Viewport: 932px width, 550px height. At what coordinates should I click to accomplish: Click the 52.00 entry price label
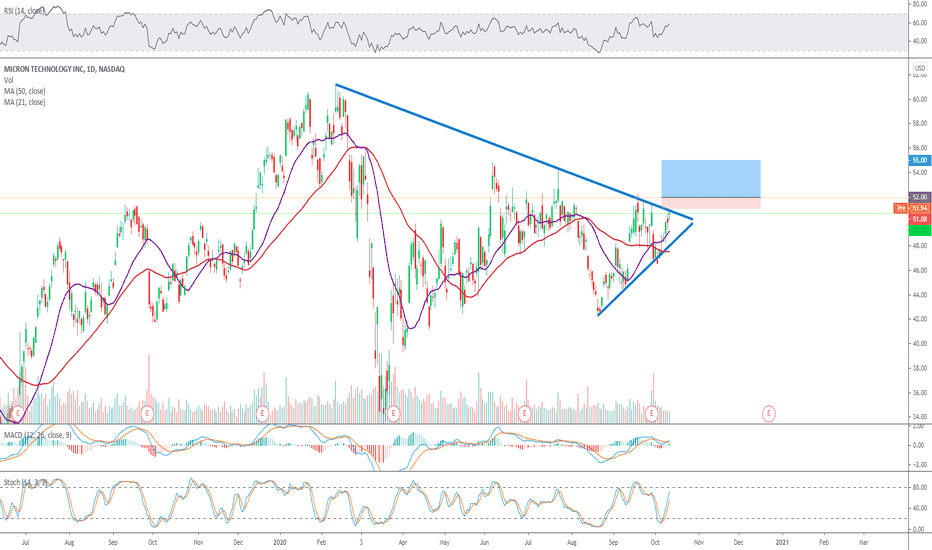click(x=920, y=197)
